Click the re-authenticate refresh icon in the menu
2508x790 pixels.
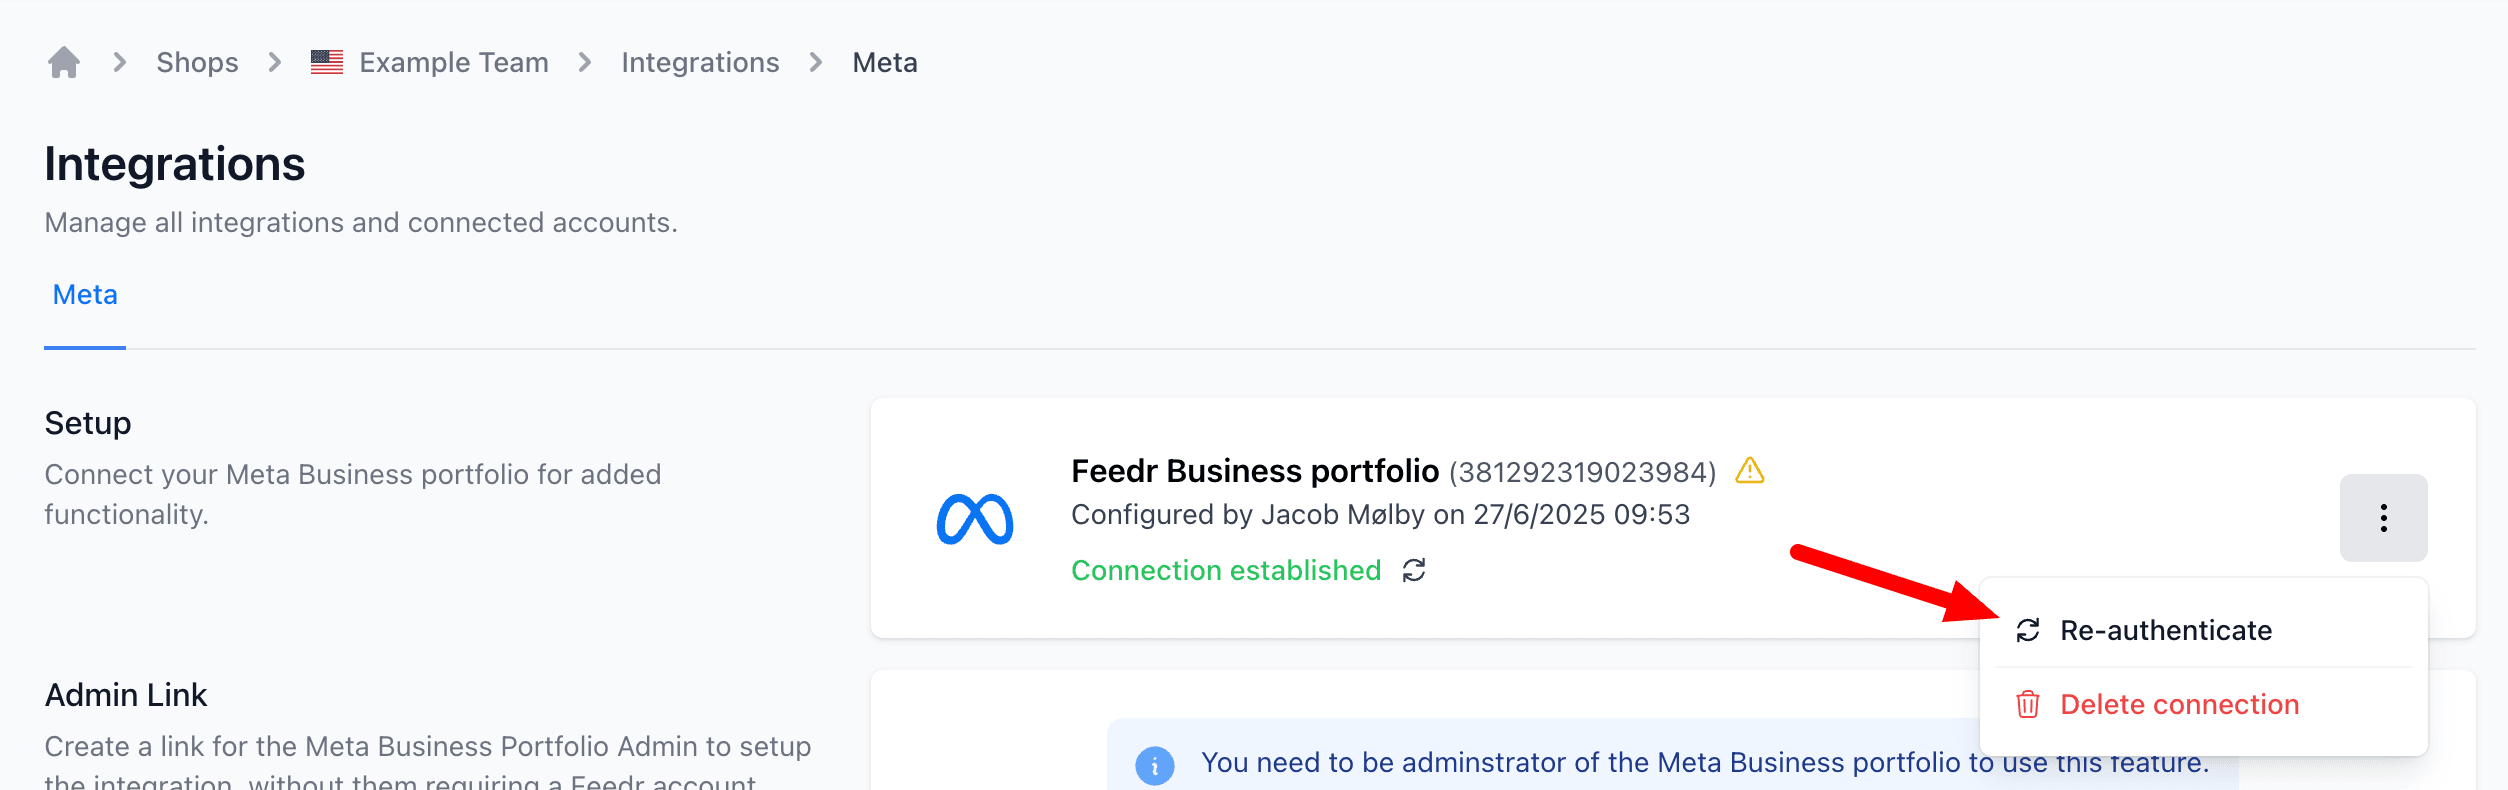tap(2026, 630)
